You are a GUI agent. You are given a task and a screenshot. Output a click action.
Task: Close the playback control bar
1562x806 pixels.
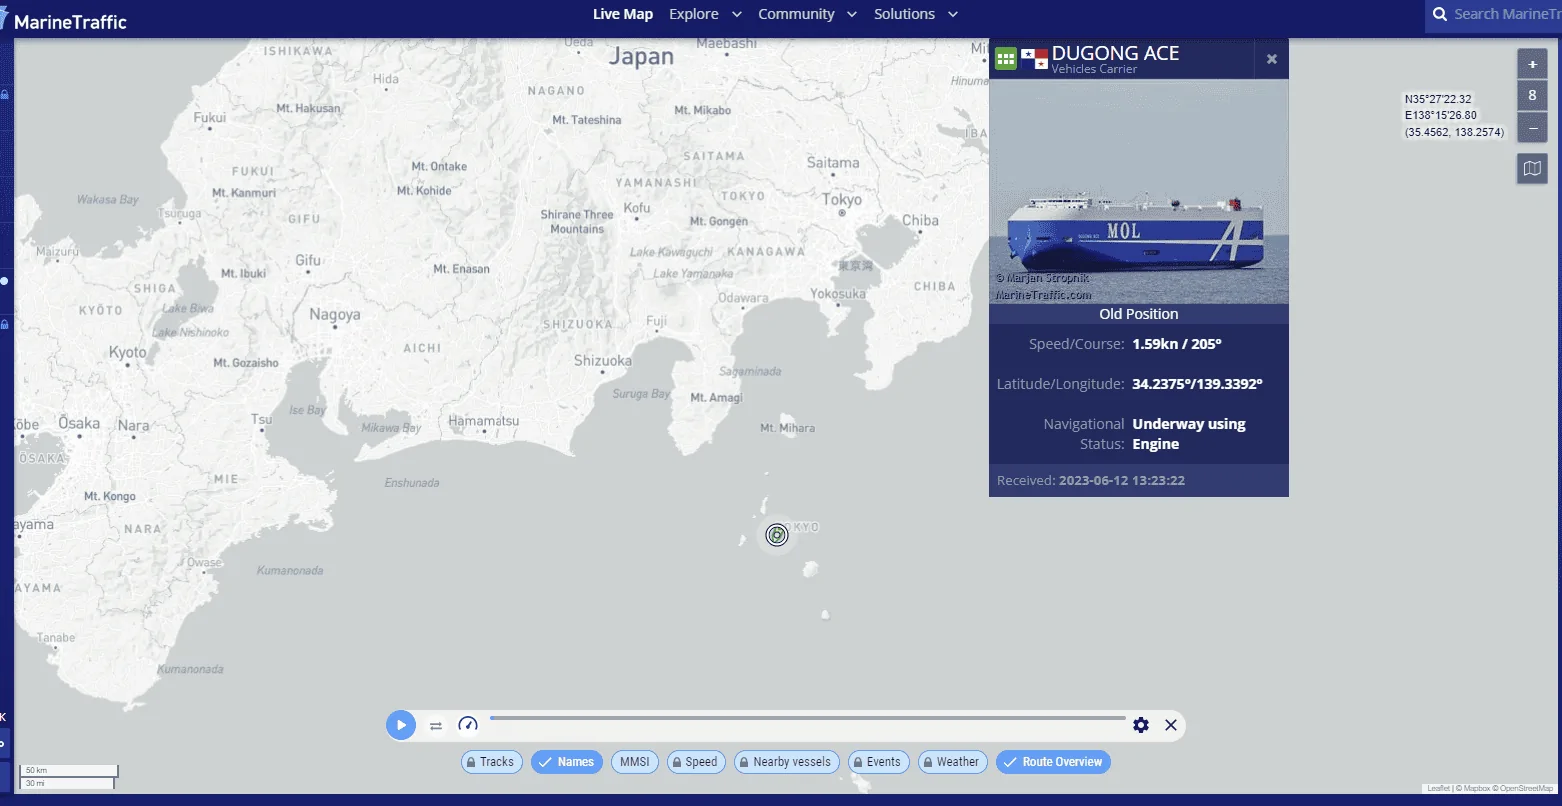click(x=1171, y=725)
